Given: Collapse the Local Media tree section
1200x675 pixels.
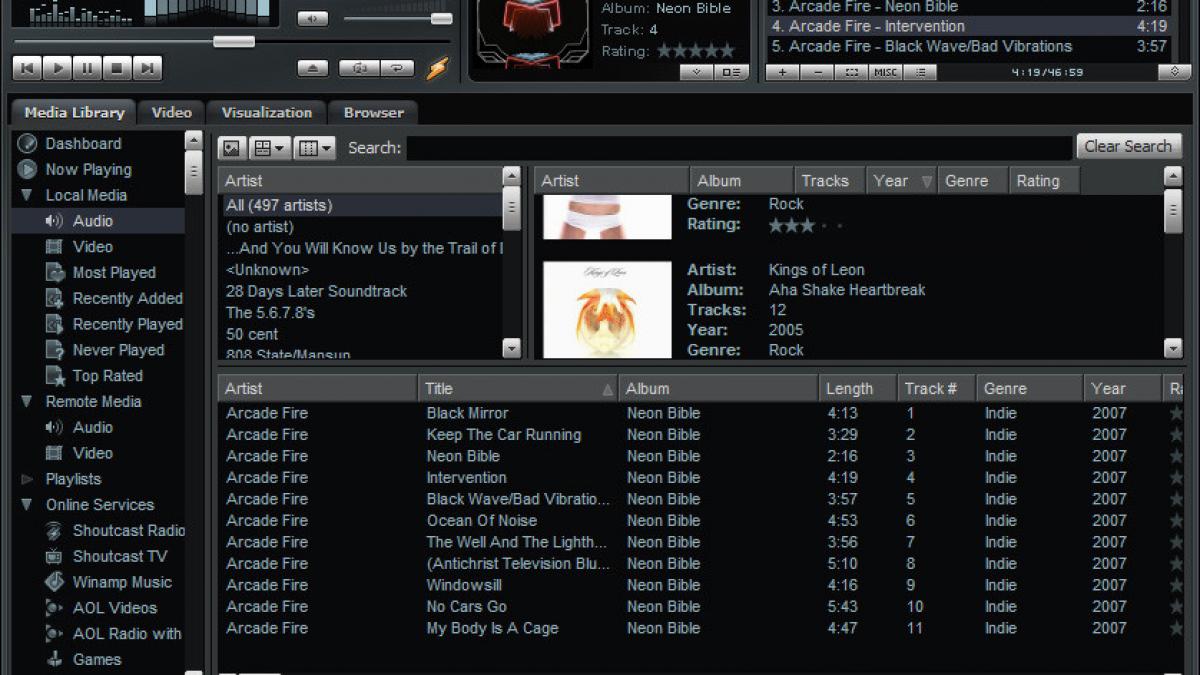Looking at the screenshot, I should pos(27,195).
